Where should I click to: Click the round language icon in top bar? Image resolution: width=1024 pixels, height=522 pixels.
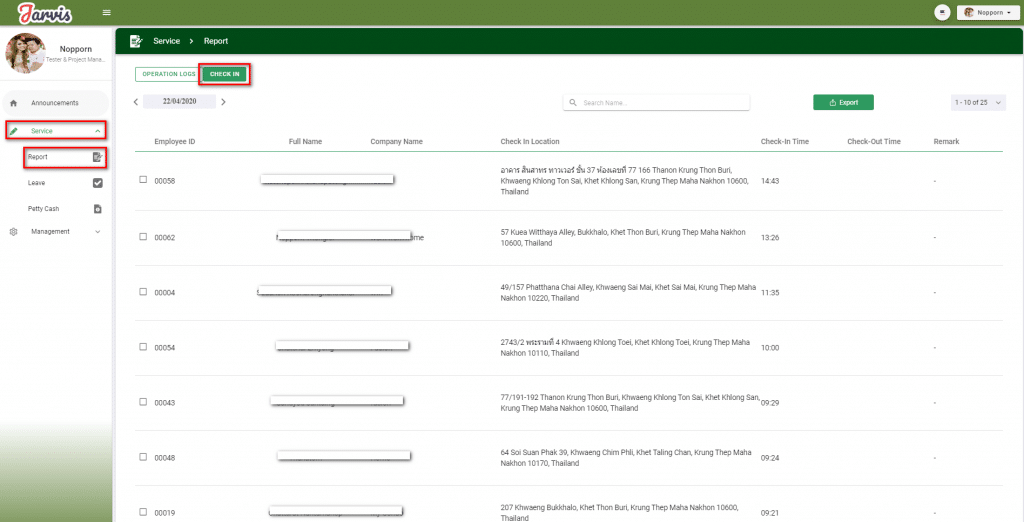coord(941,12)
